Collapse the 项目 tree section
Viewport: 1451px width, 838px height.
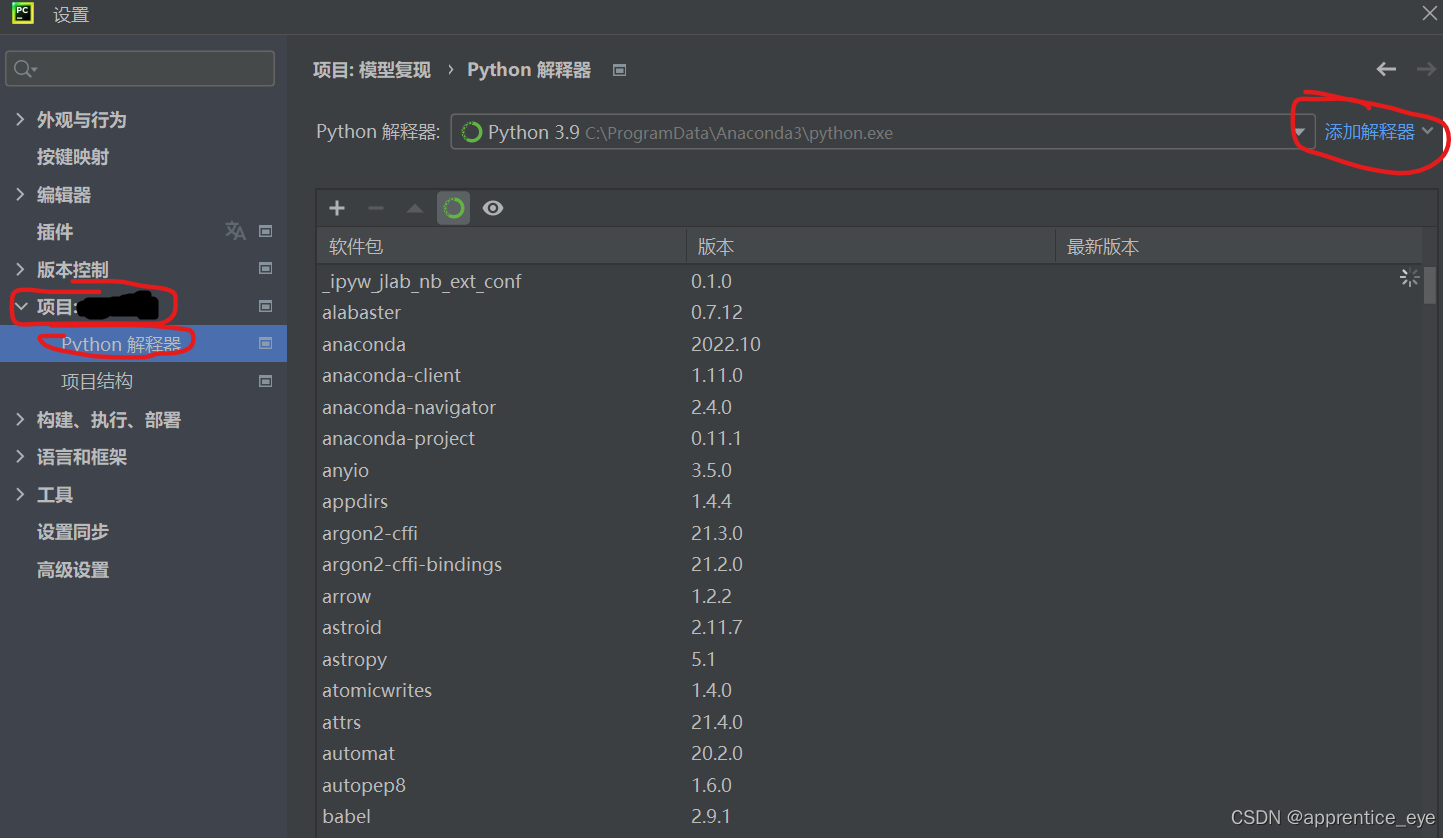(x=20, y=306)
